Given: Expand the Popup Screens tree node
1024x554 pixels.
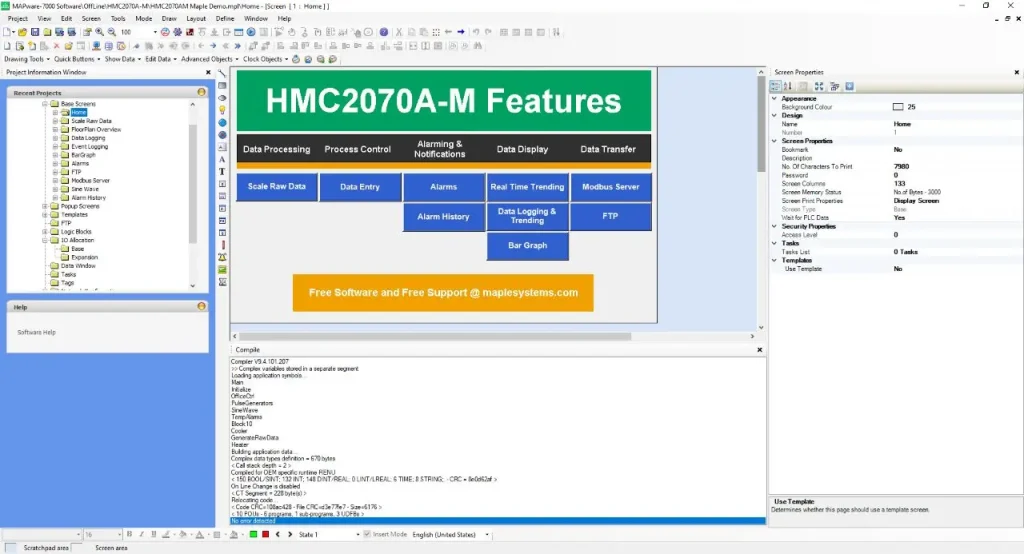Looking at the screenshot, I should point(45,206).
